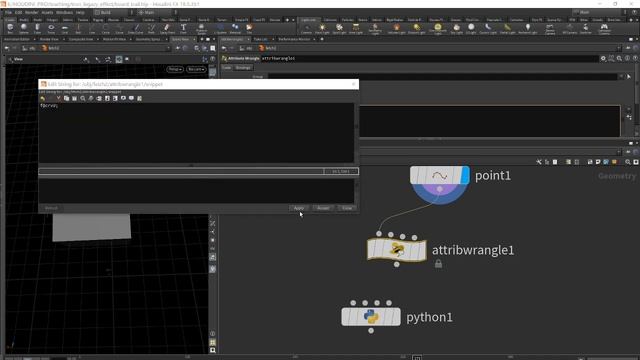Open the Persp camera dropdown in viewport

175,69
